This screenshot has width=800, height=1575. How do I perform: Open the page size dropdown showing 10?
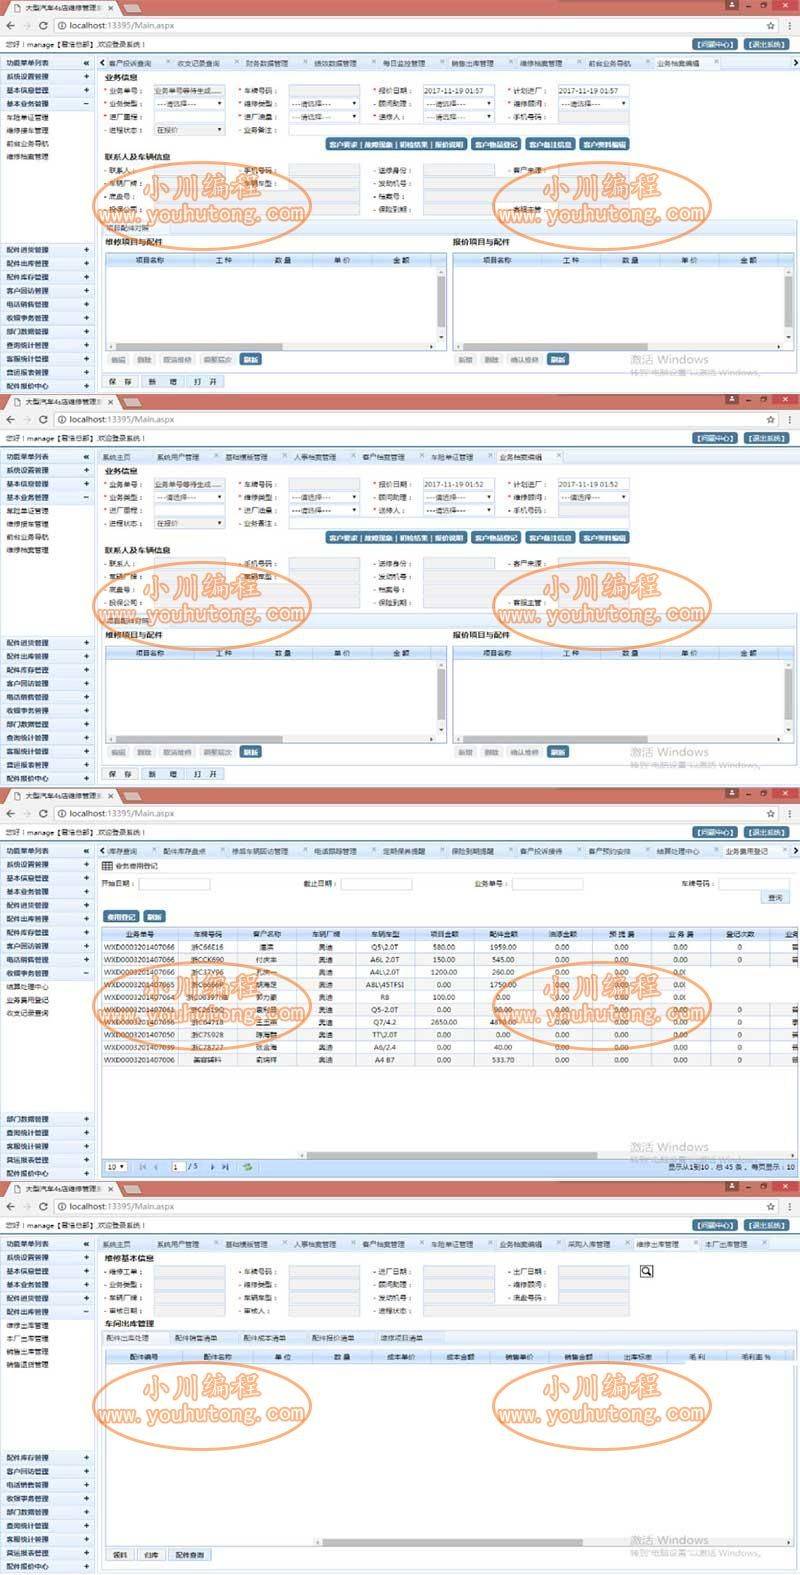(x=116, y=1166)
